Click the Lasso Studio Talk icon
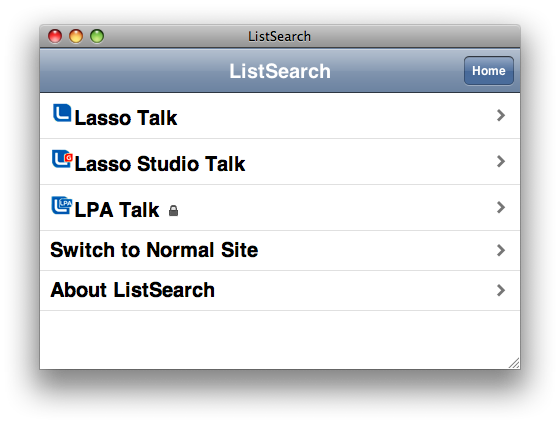Image resolution: width=560 pixels, height=424 pixels. pyautogui.click(x=62, y=159)
